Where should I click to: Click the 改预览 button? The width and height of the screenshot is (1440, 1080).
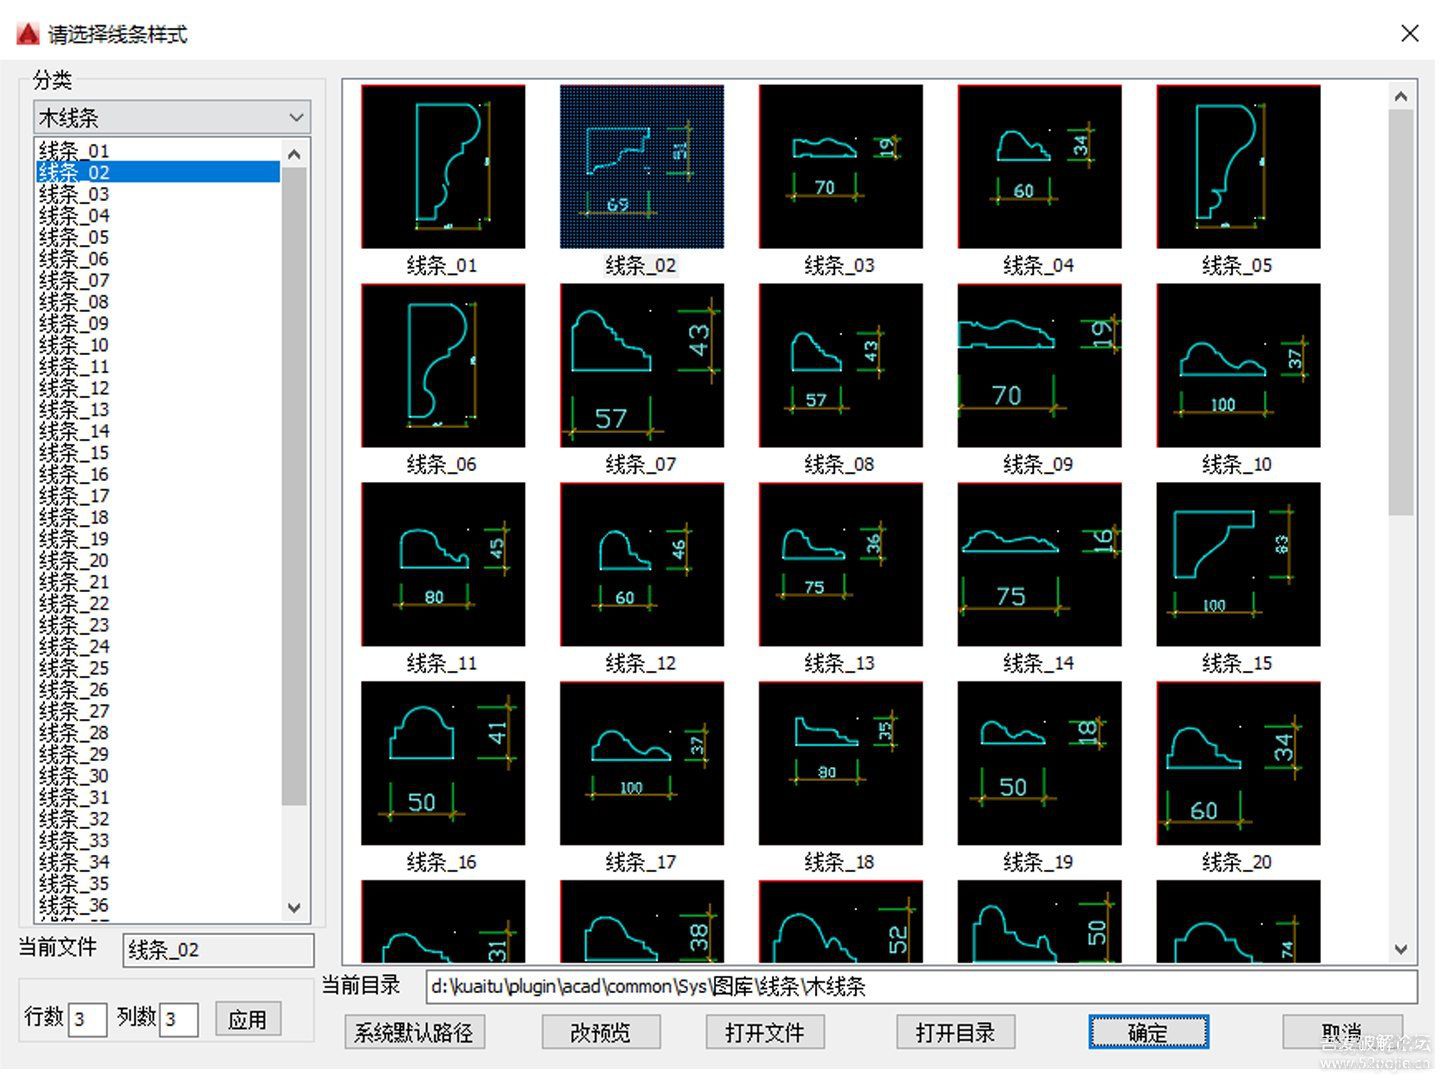600,1032
